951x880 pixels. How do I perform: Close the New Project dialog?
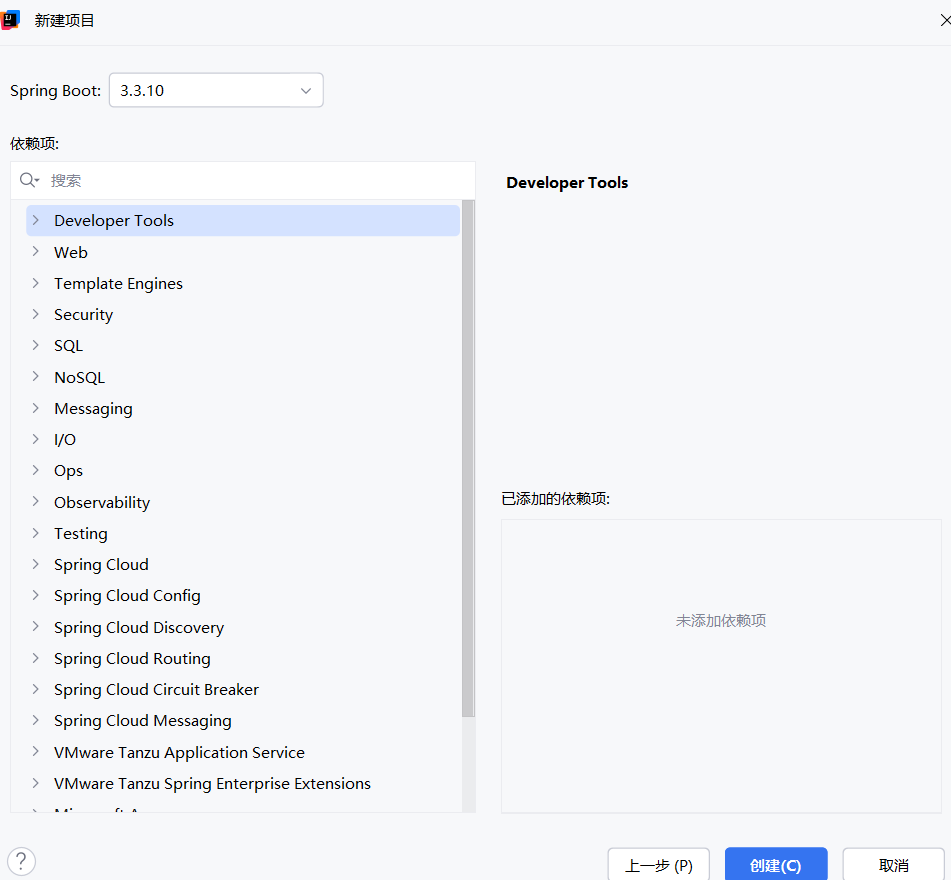tap(945, 21)
